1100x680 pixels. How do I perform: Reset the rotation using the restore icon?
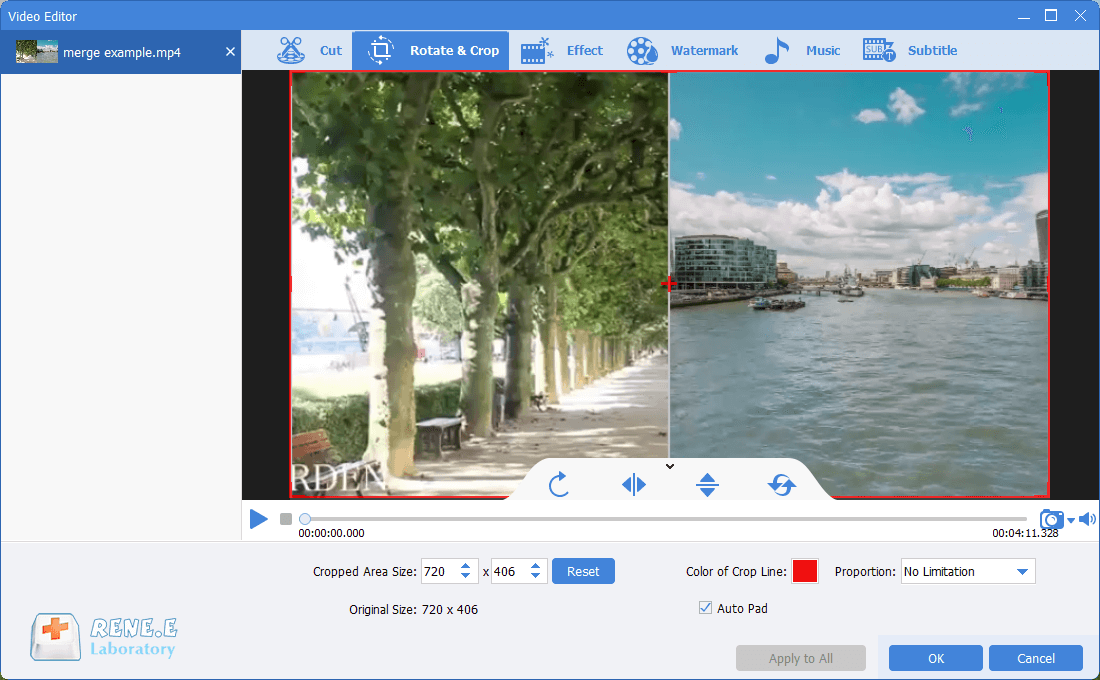(781, 484)
